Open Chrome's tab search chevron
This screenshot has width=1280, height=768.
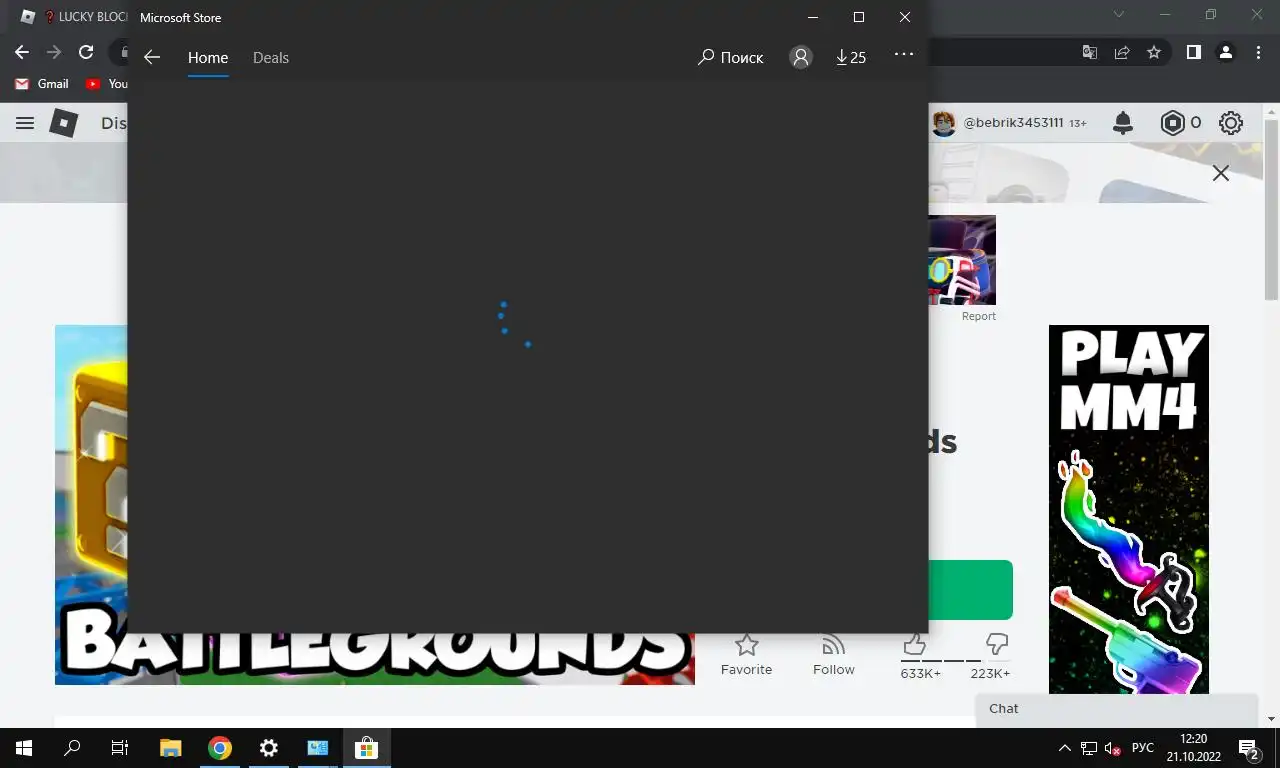coord(1119,15)
